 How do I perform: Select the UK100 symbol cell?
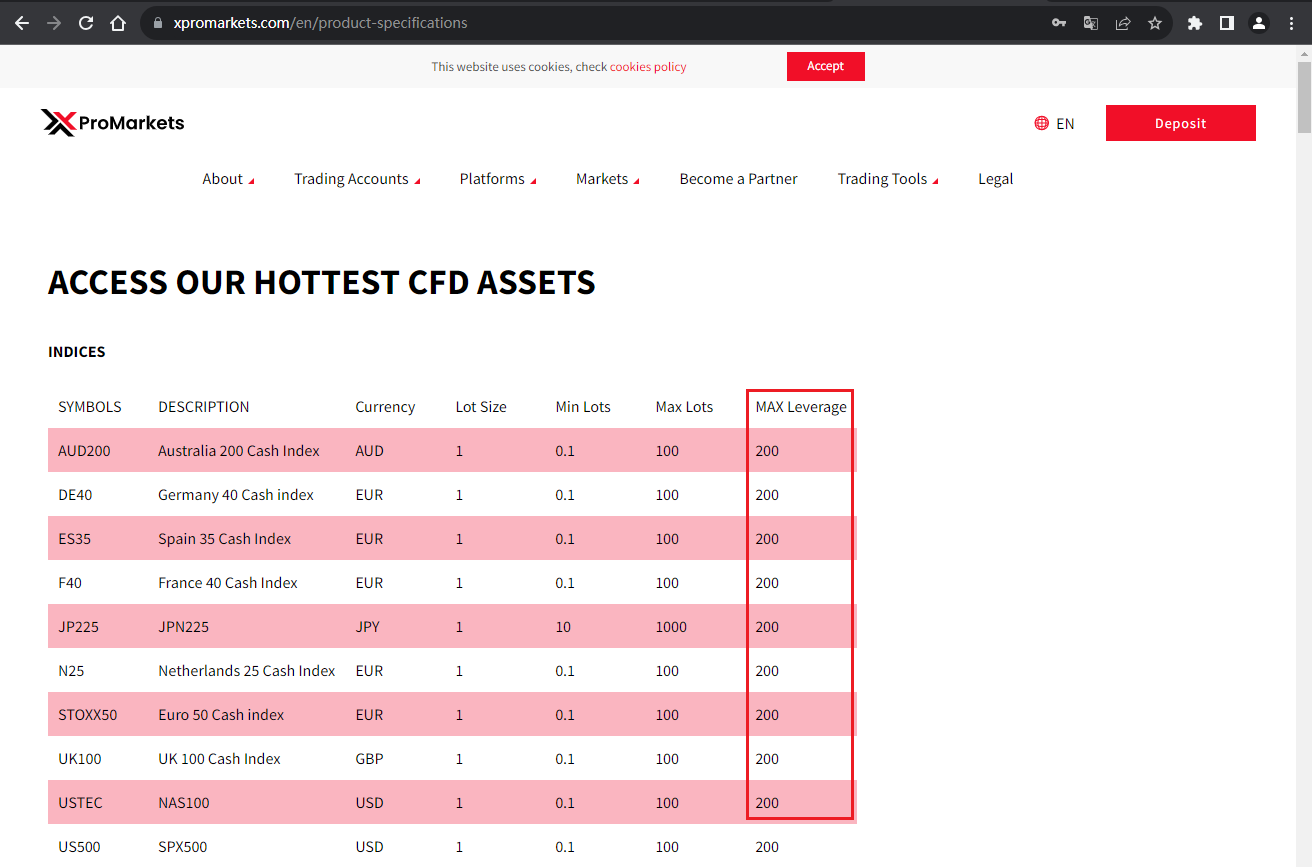tap(80, 759)
